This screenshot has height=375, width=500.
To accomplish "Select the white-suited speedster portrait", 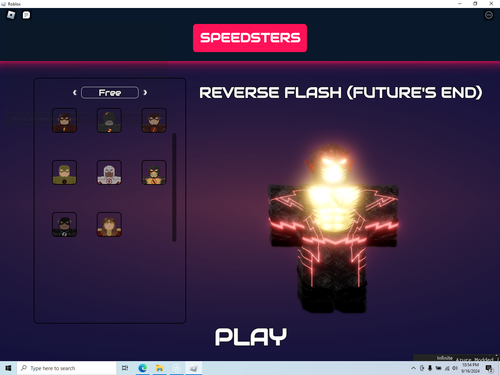I will click(109, 172).
